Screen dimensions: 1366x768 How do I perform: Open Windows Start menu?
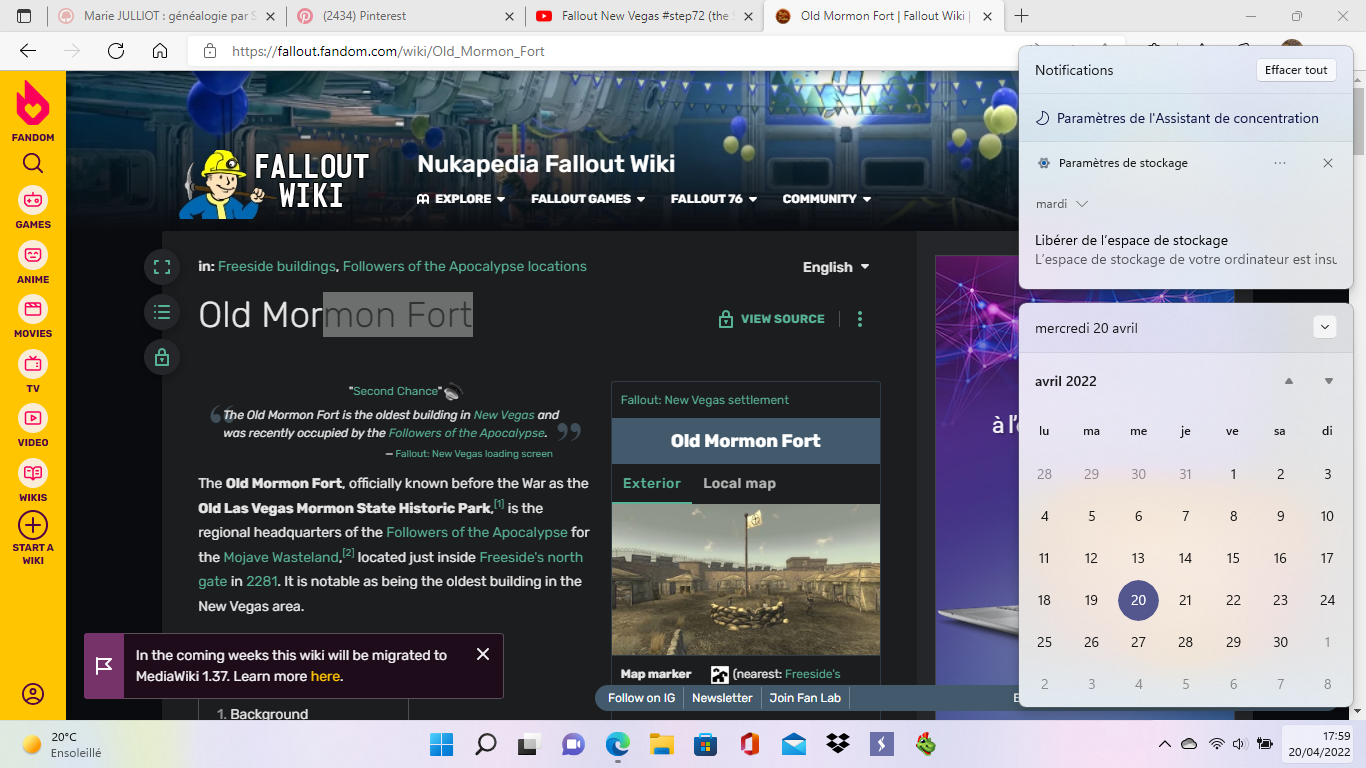(x=441, y=744)
